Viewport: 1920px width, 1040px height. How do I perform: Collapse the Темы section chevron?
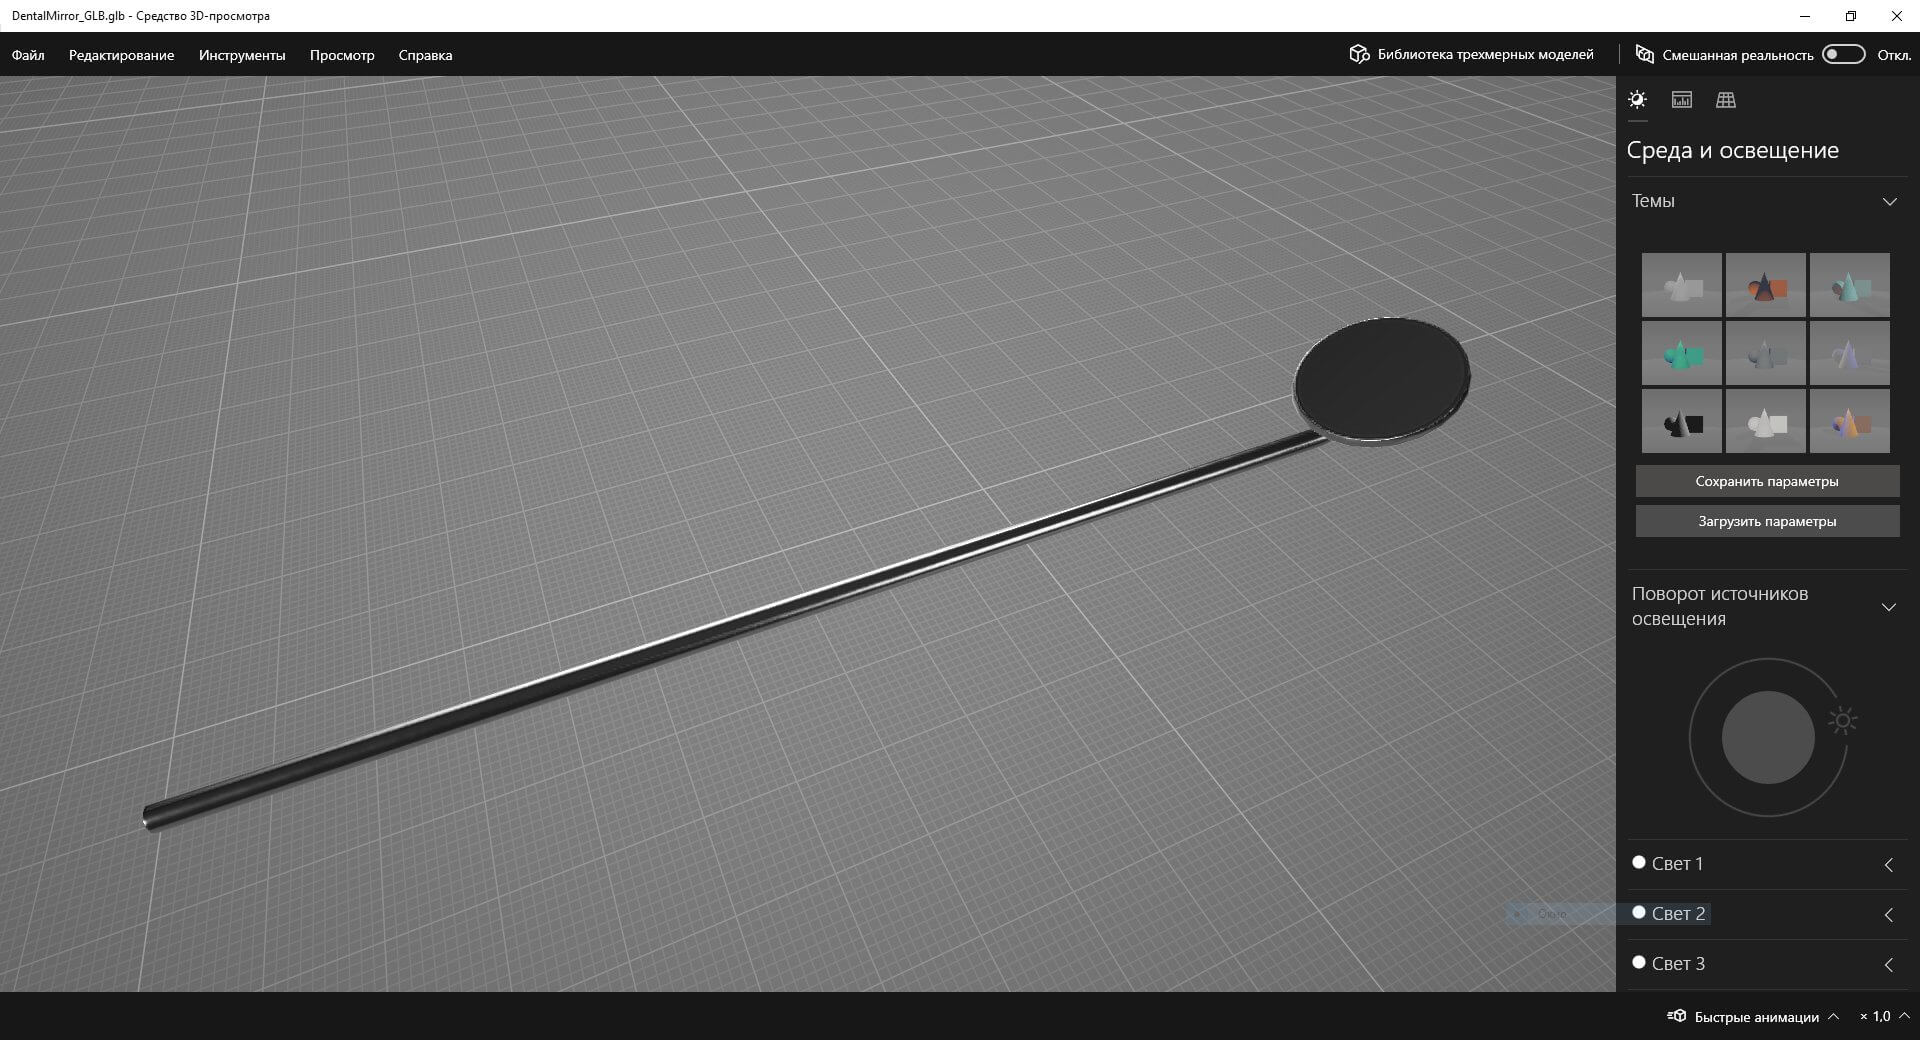tap(1889, 202)
